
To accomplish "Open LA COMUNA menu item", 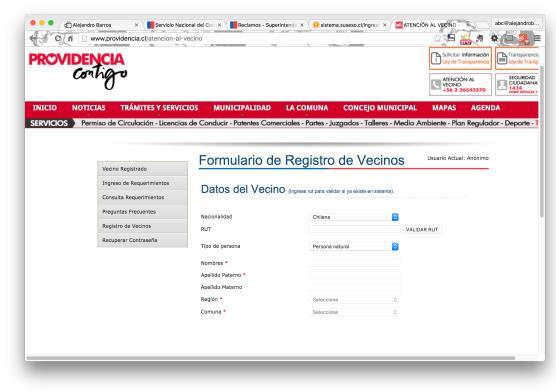I will (307, 108).
